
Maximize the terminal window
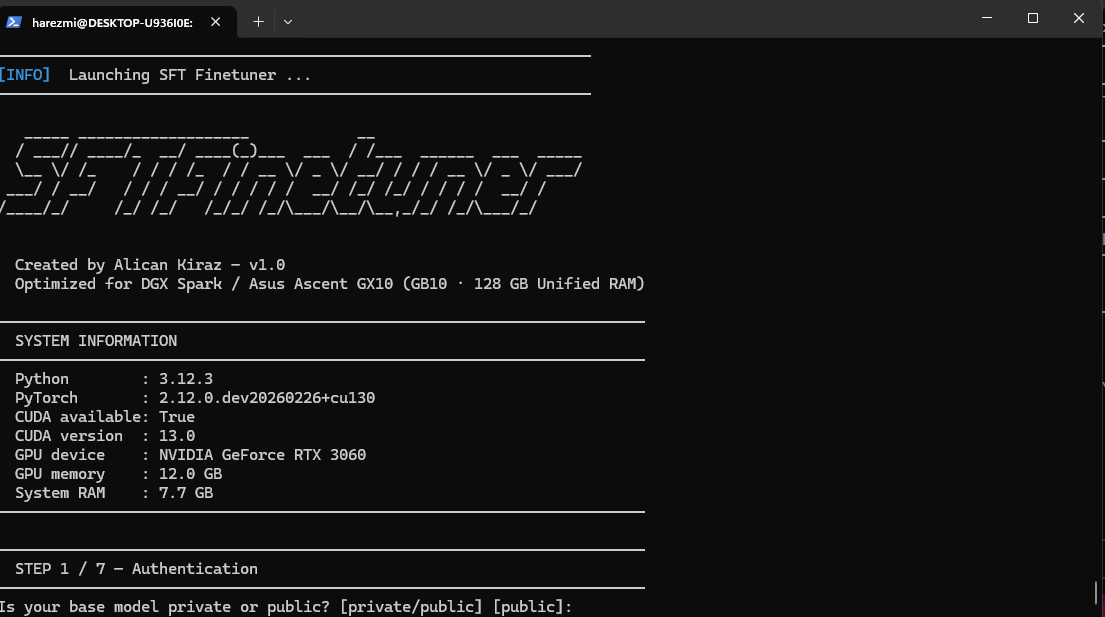point(1032,18)
